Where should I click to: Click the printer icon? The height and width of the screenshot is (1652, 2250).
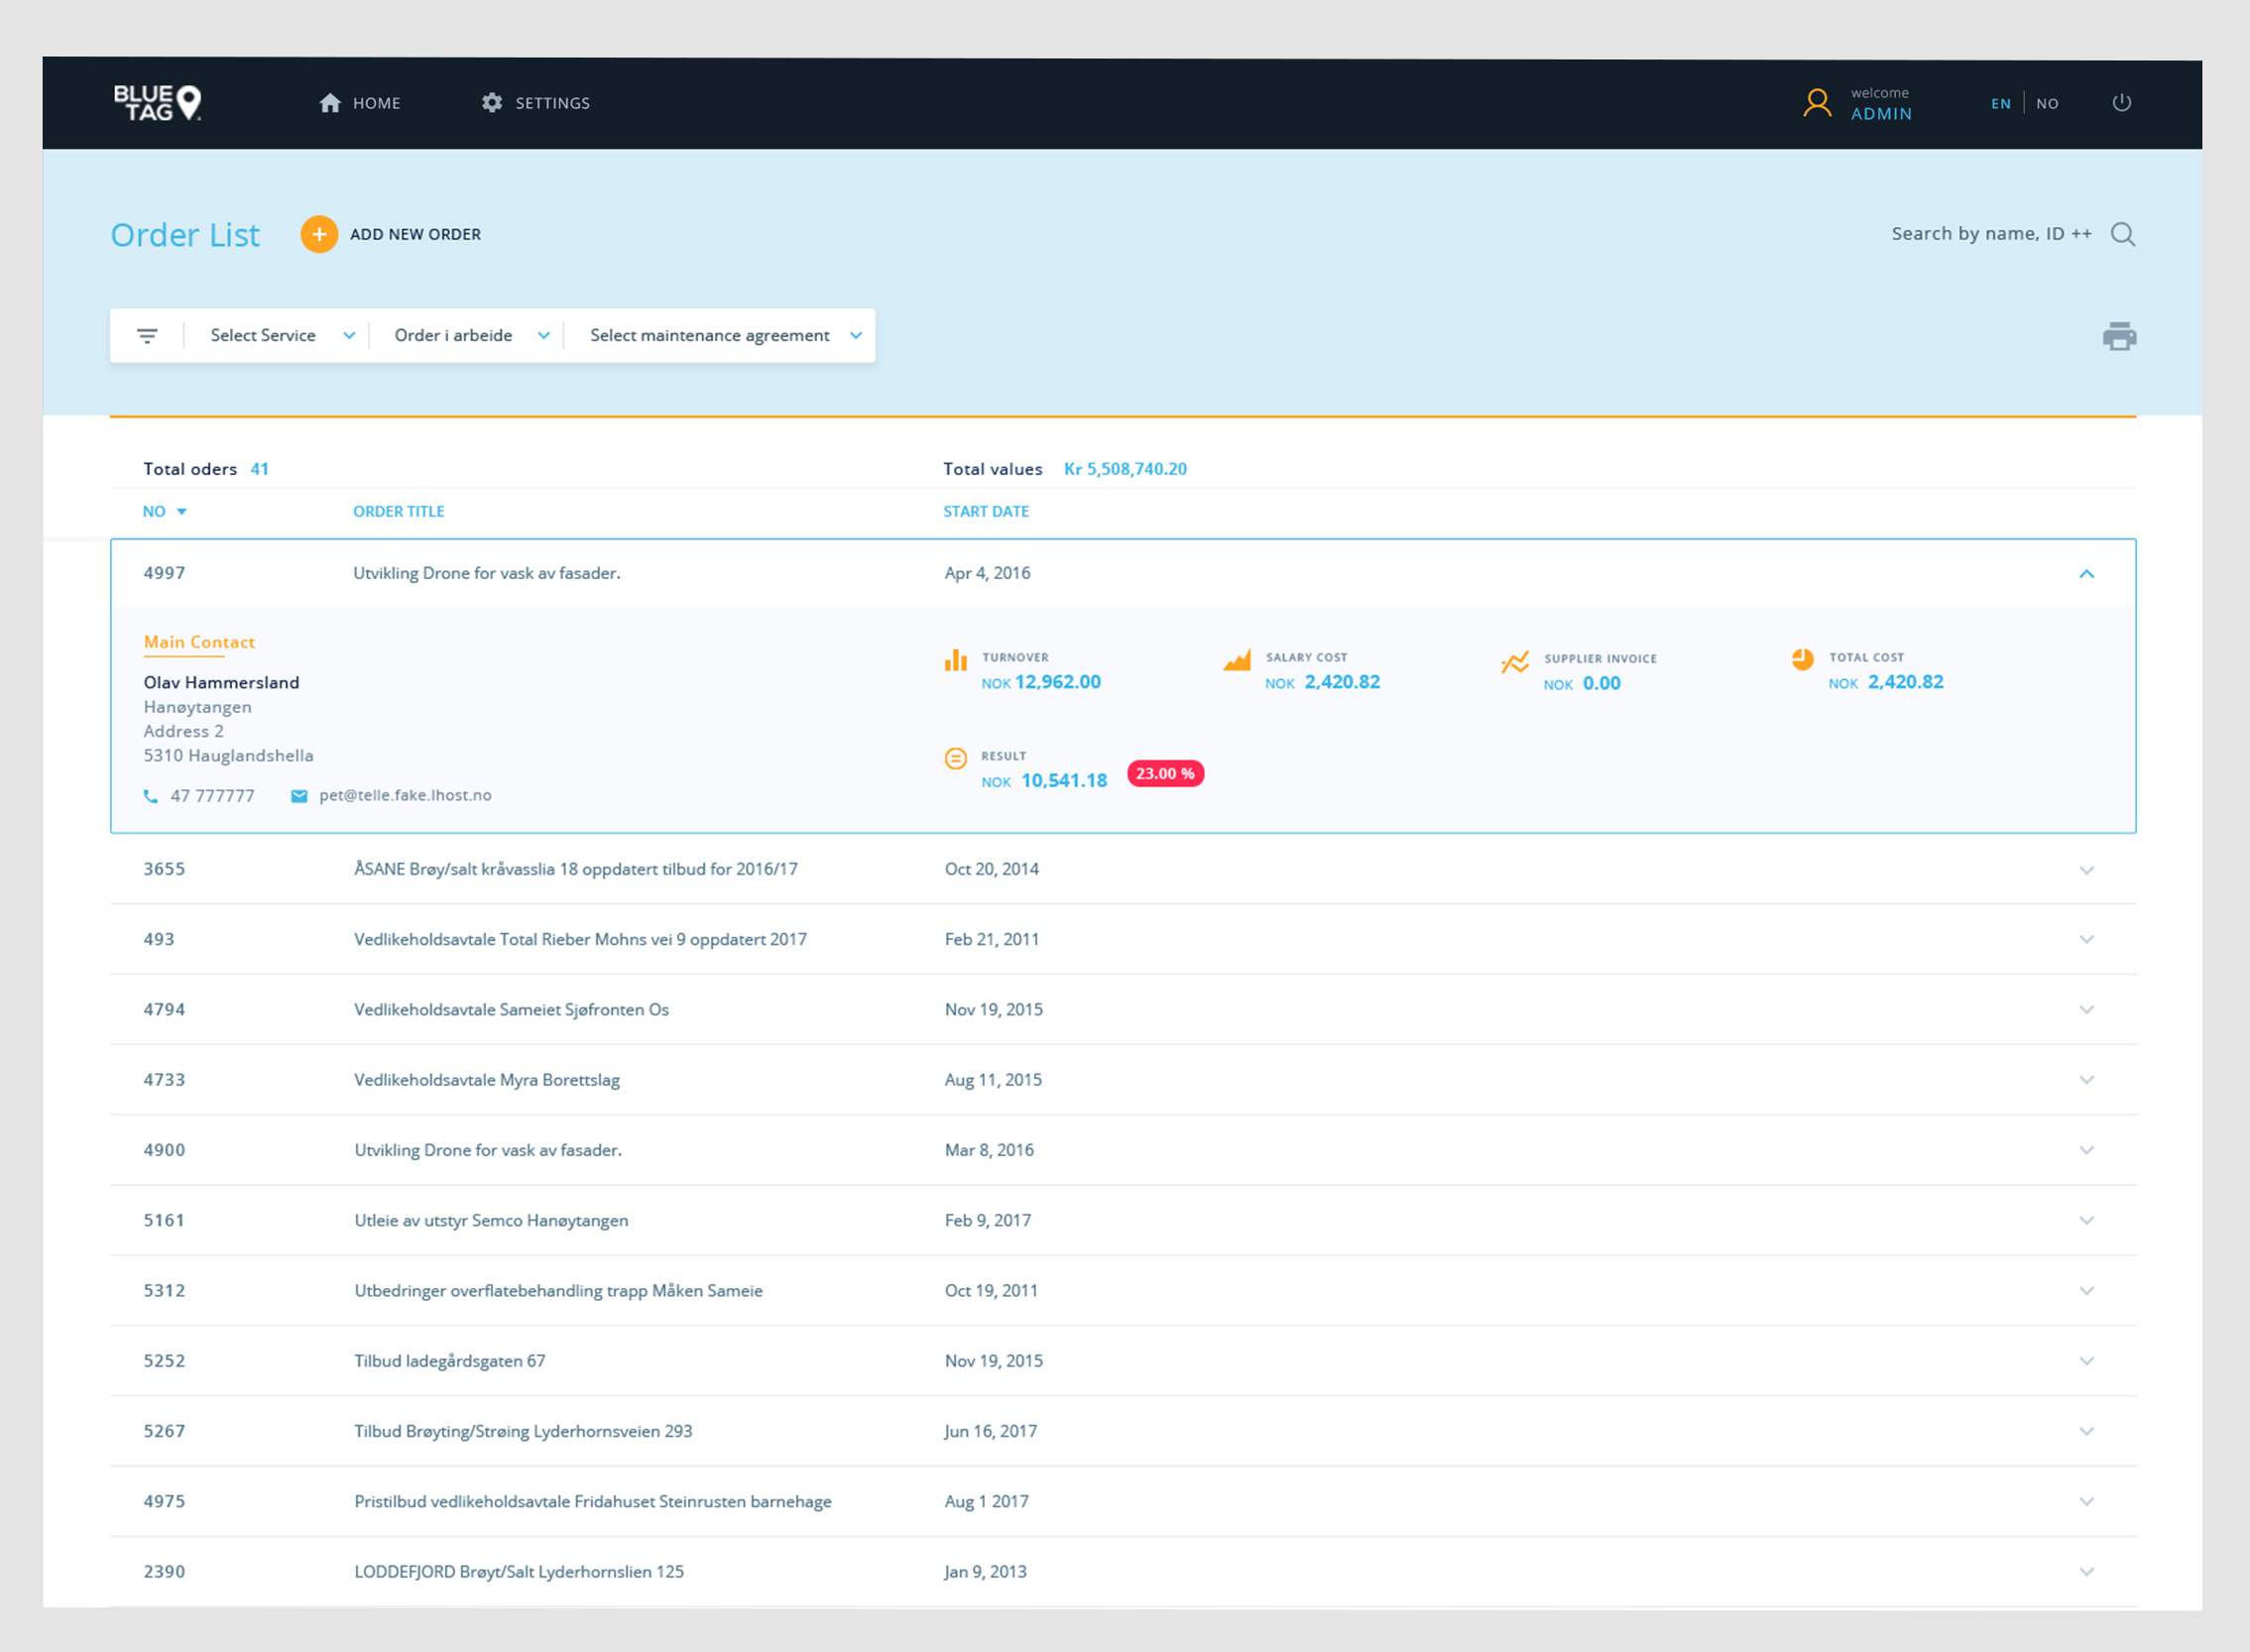(x=2118, y=336)
